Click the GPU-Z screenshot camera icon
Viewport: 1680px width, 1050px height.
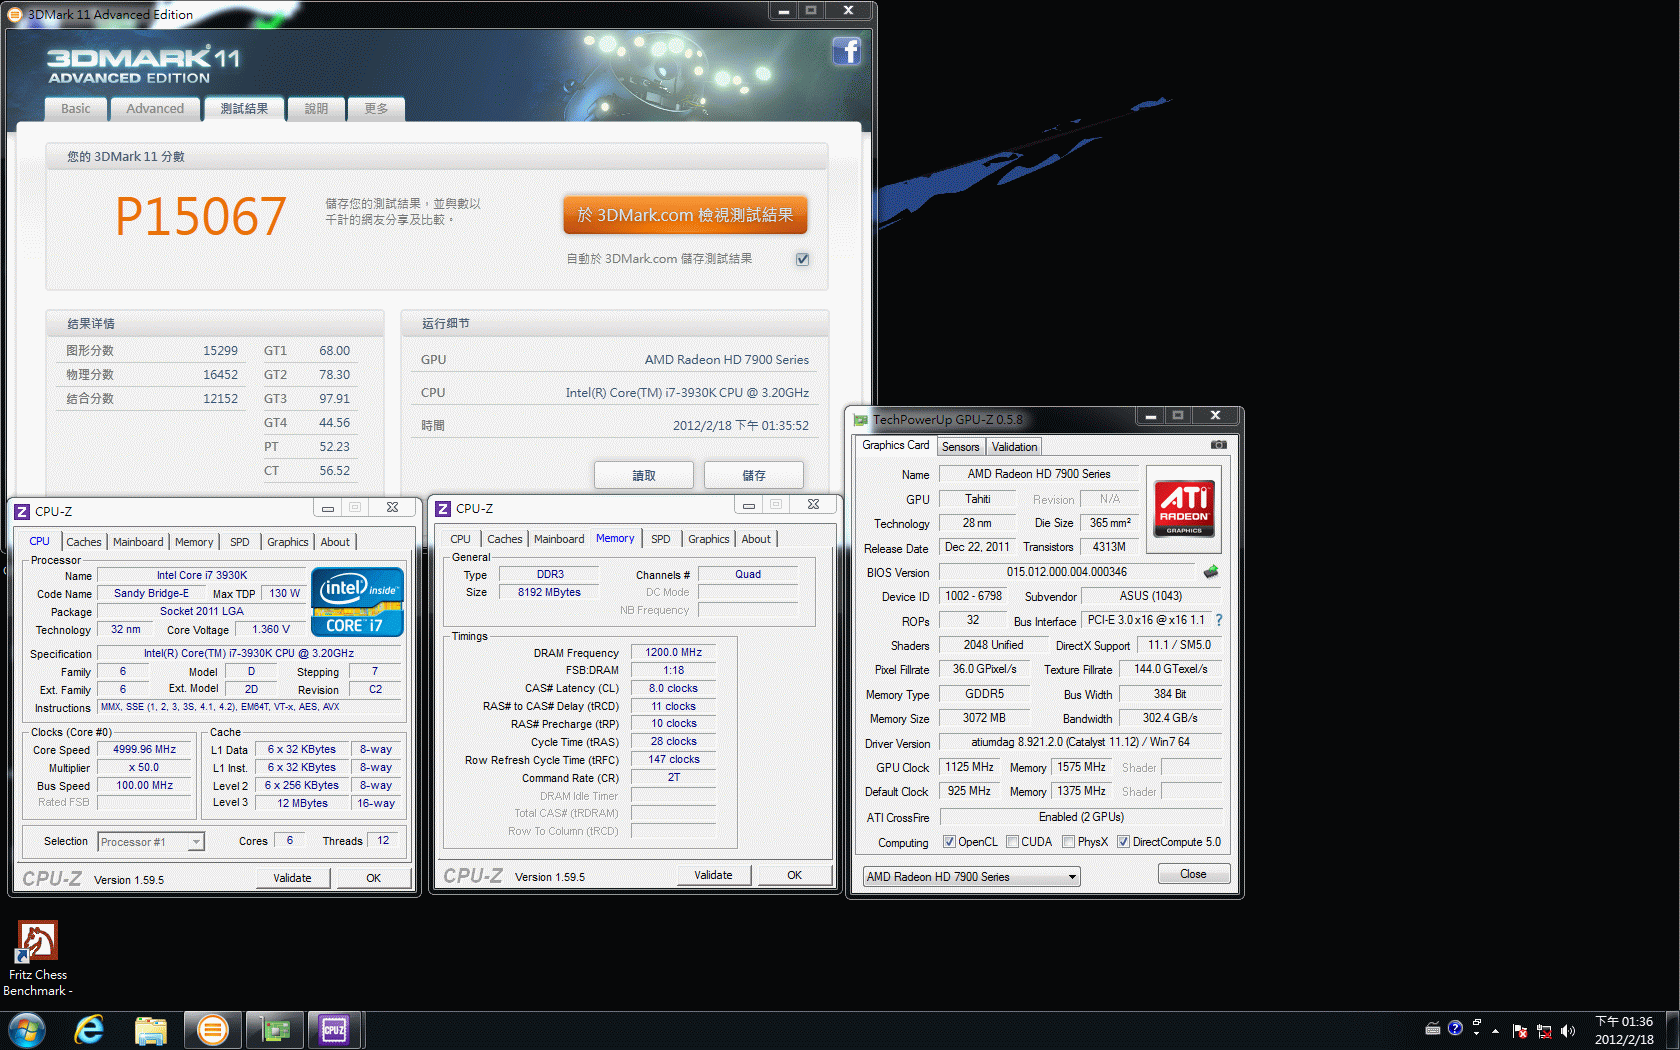point(1218,445)
